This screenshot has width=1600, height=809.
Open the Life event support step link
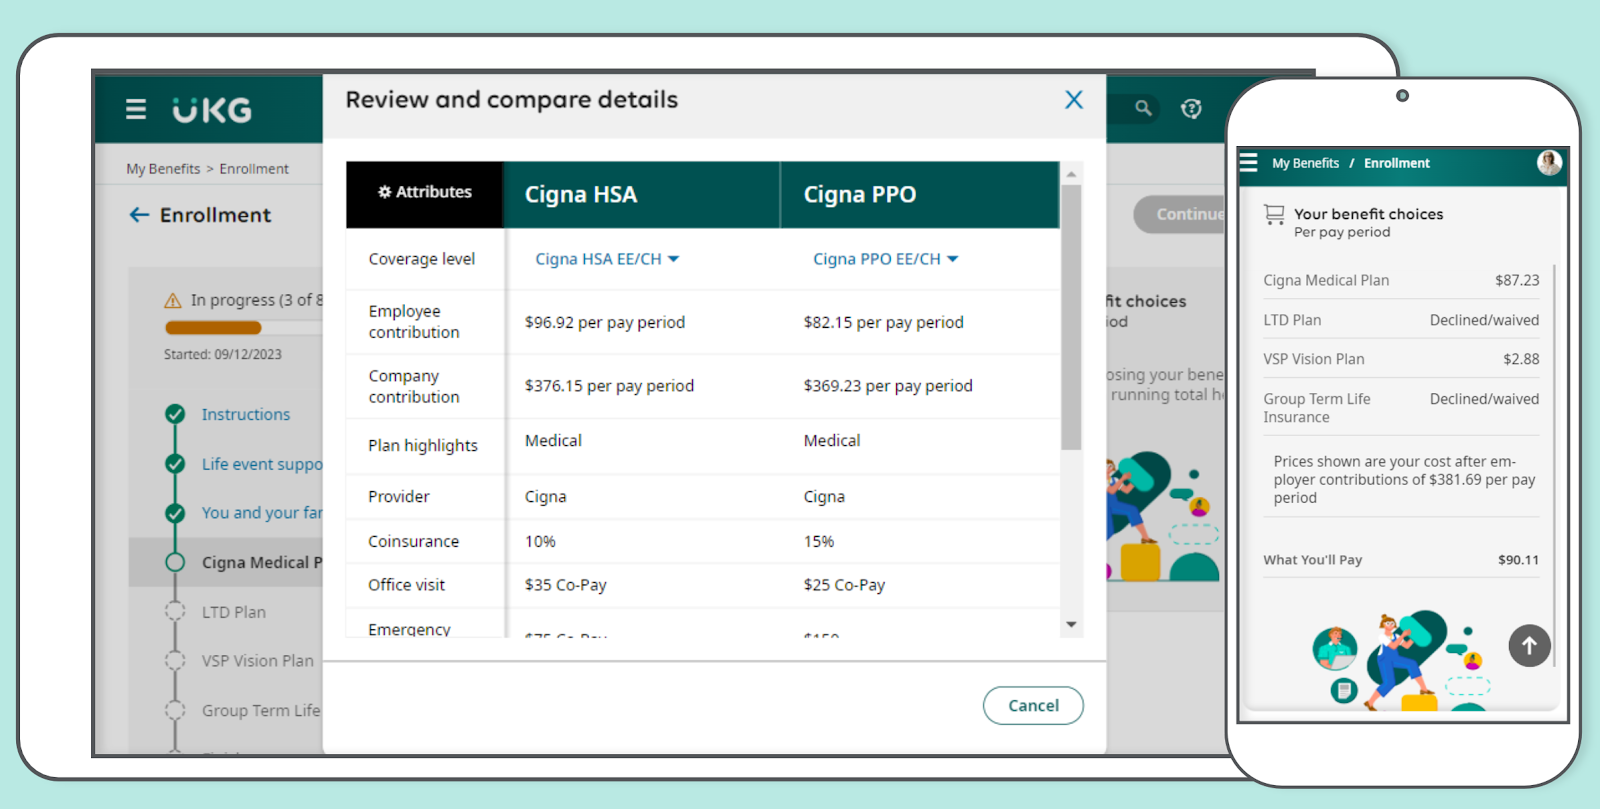262,464
